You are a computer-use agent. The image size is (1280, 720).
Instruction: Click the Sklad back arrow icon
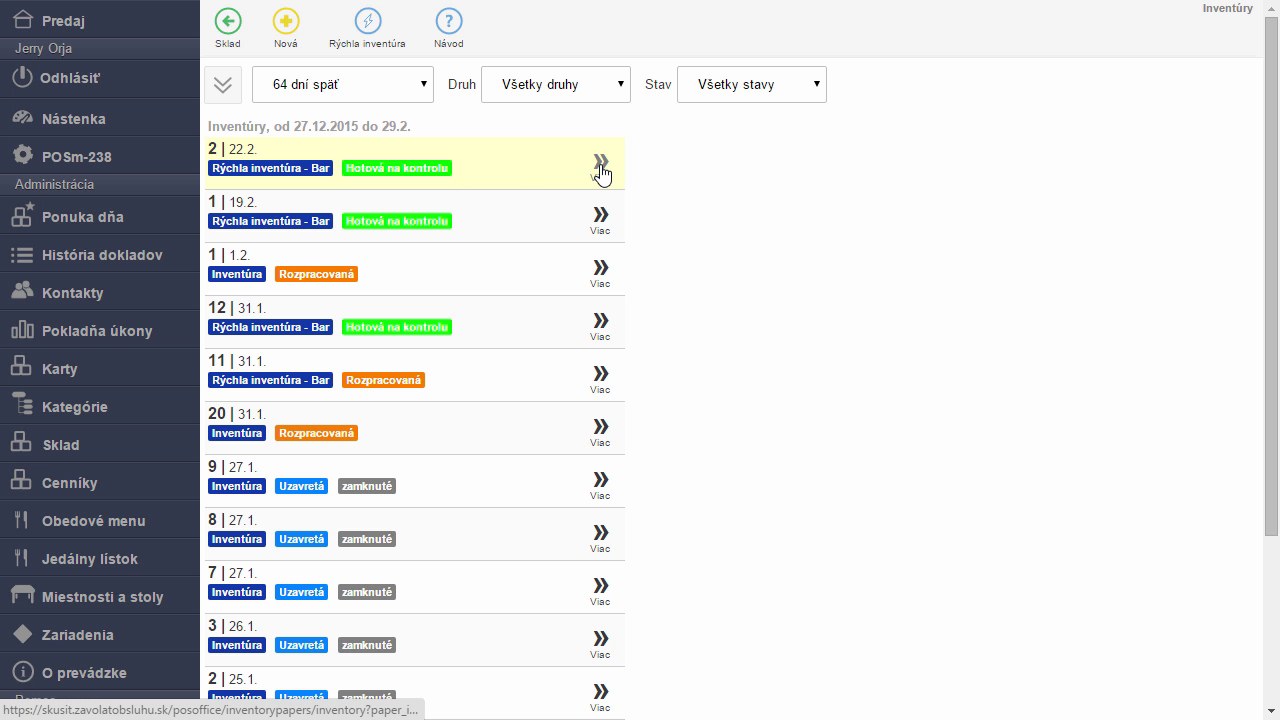pos(228,21)
